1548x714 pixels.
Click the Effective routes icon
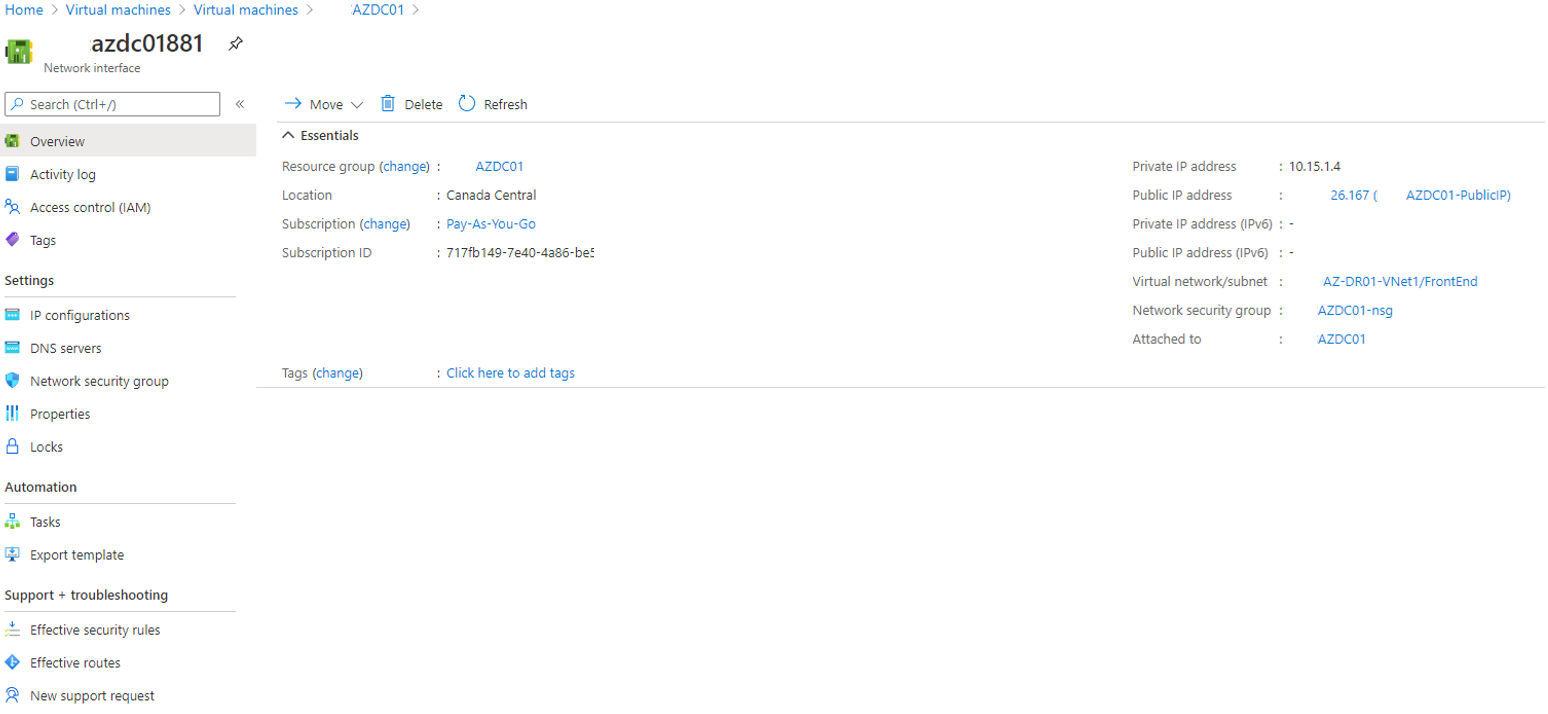(x=12, y=663)
